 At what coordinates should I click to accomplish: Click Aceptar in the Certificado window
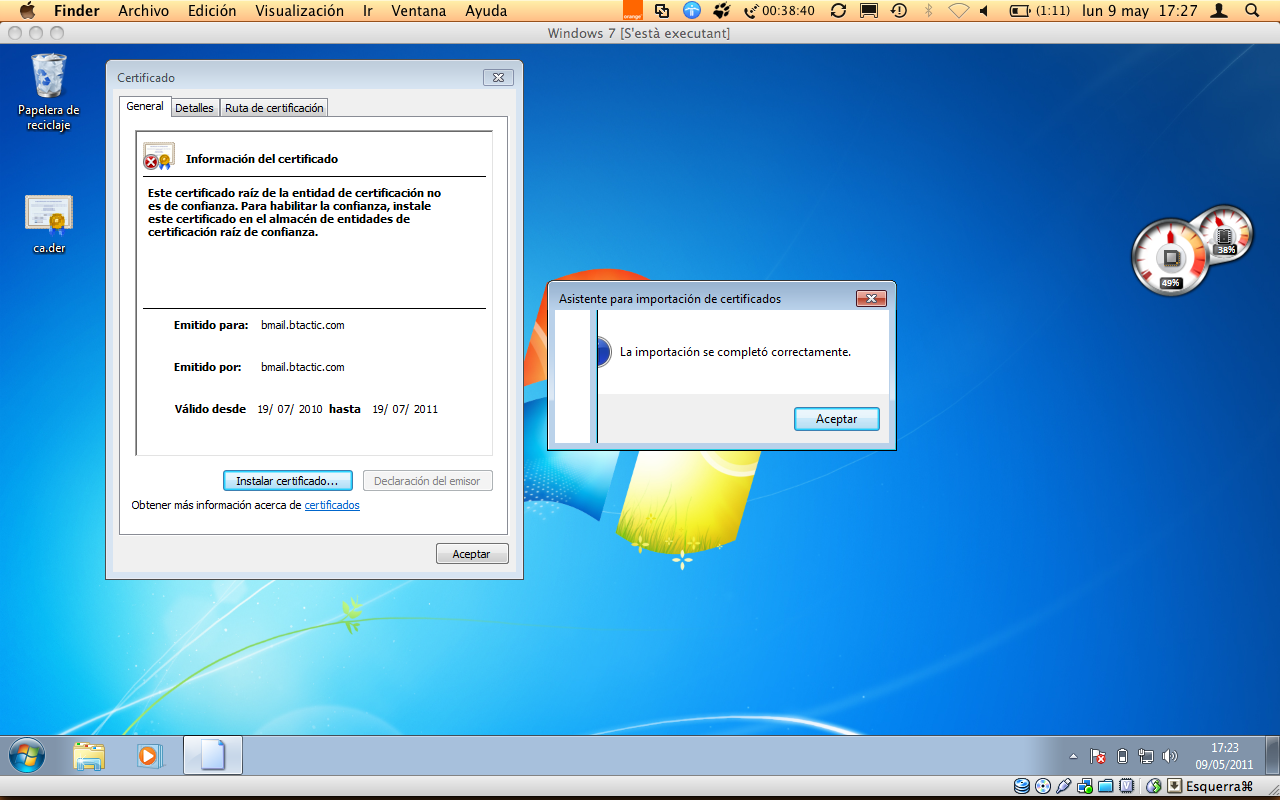click(472, 553)
